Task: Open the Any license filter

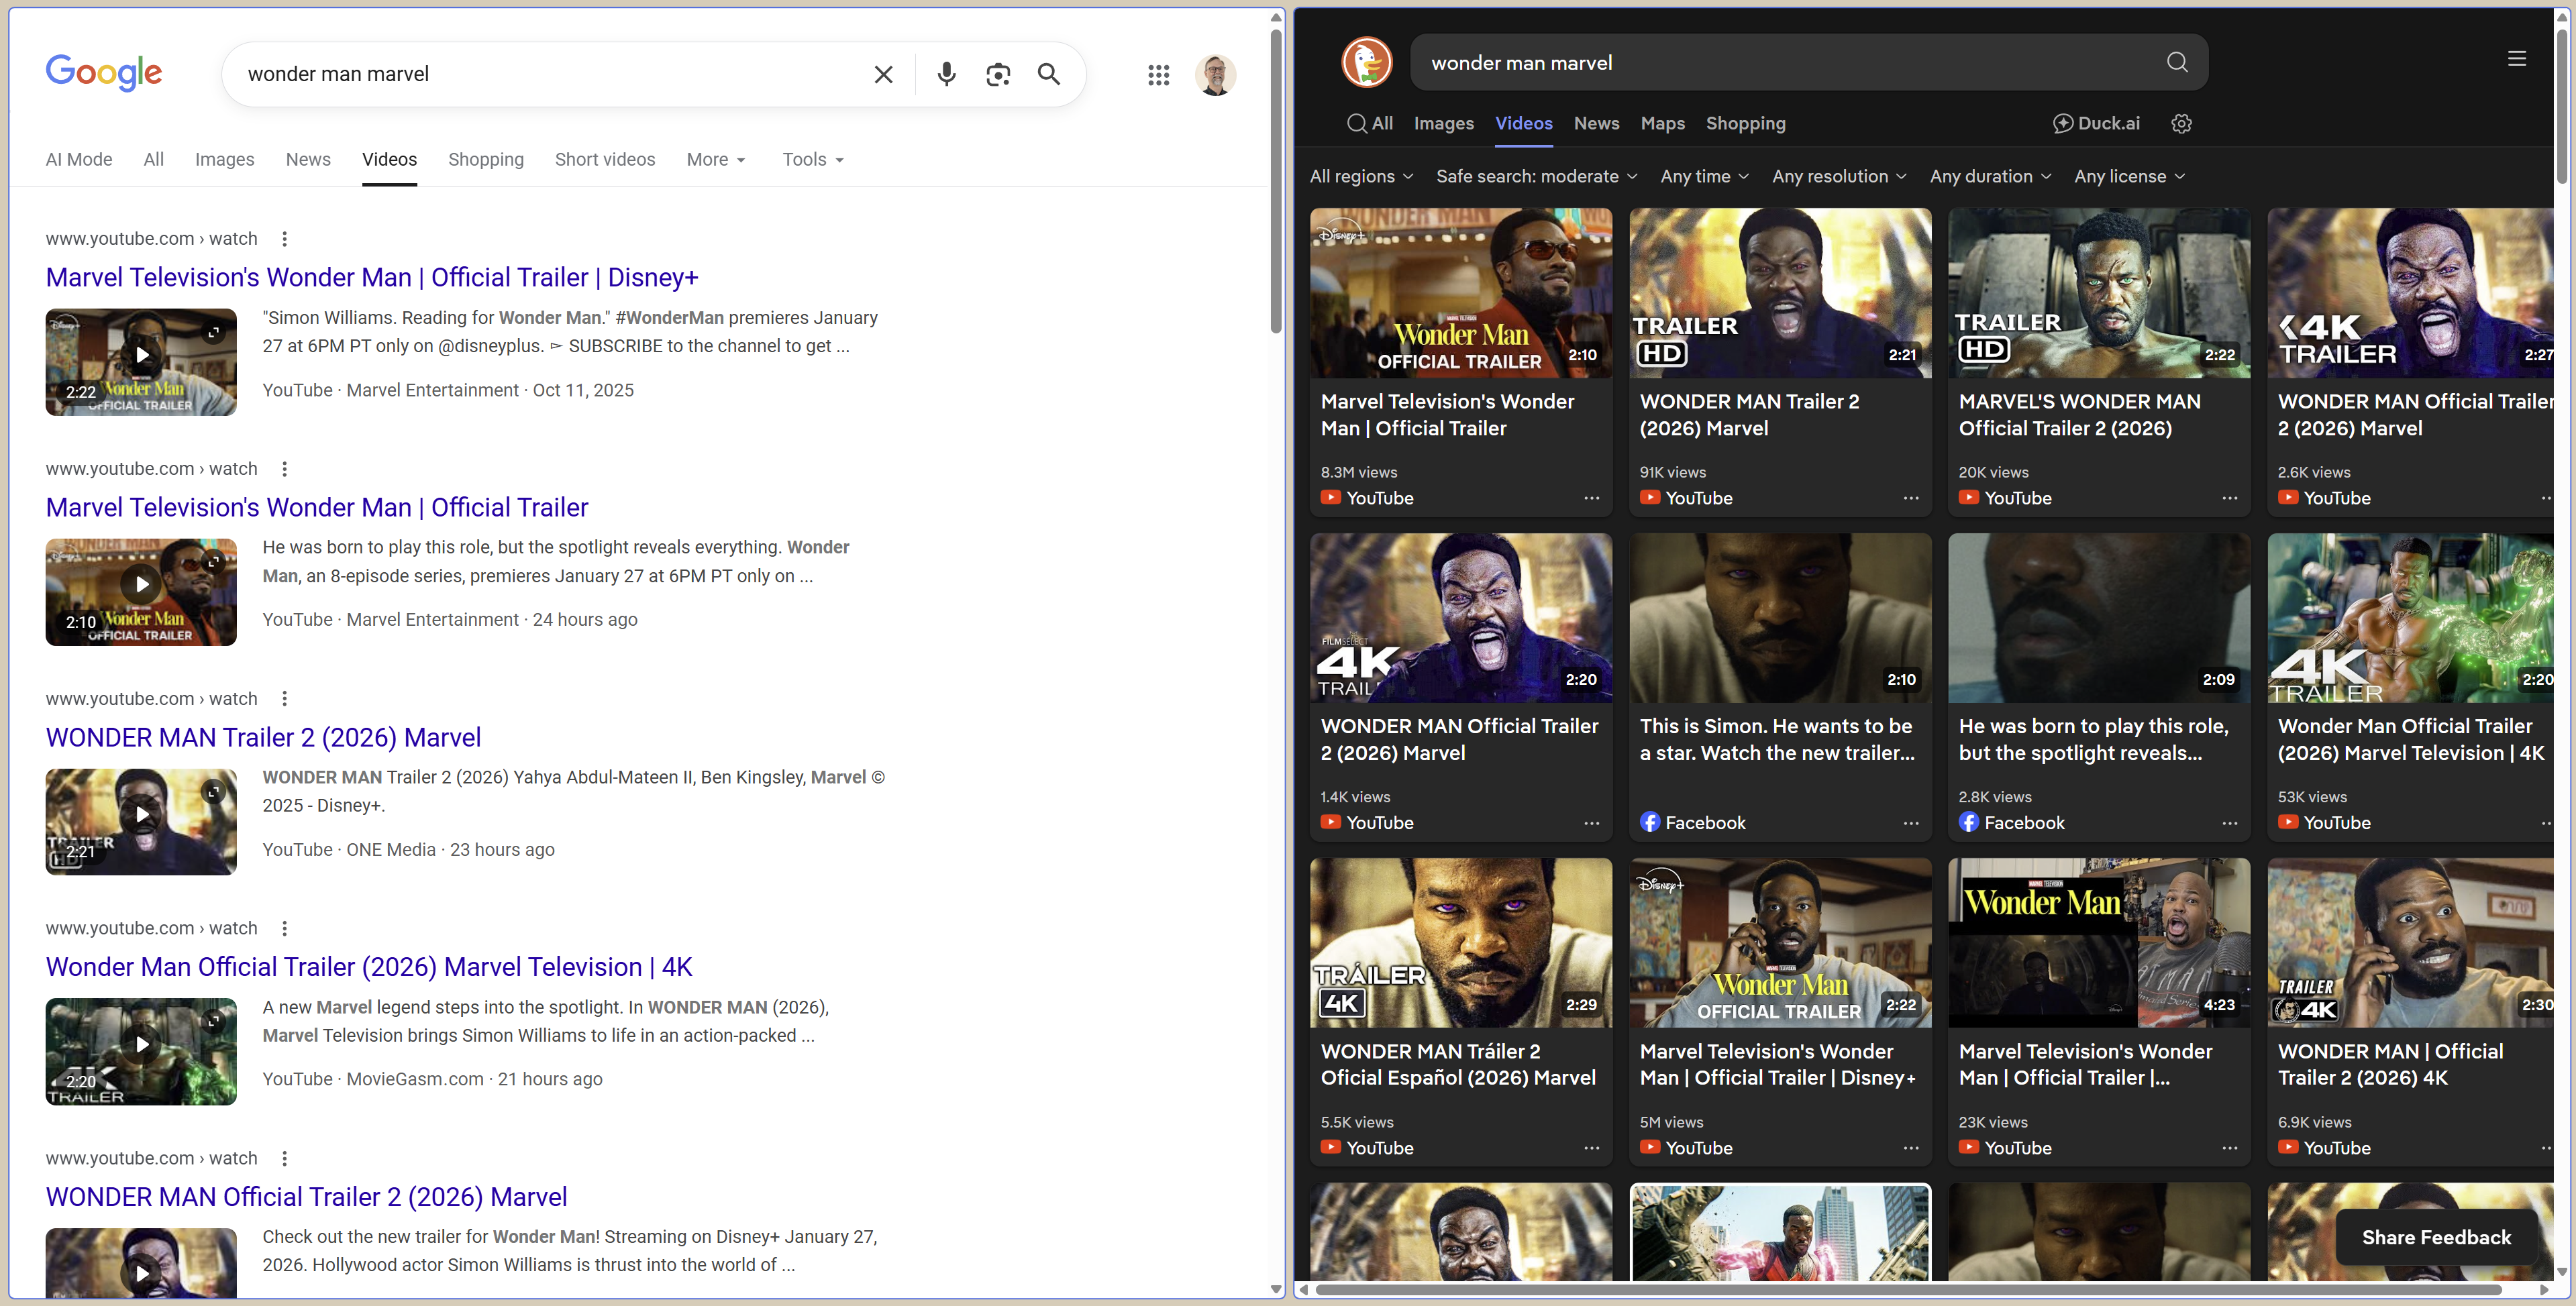Action: coord(2129,176)
